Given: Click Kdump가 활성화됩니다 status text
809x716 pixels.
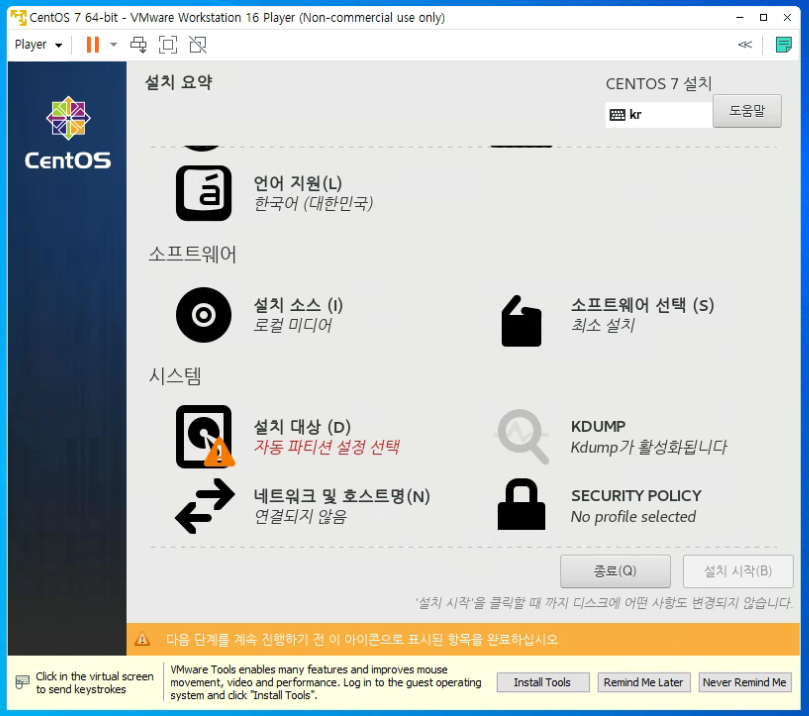Looking at the screenshot, I should (x=649, y=447).
